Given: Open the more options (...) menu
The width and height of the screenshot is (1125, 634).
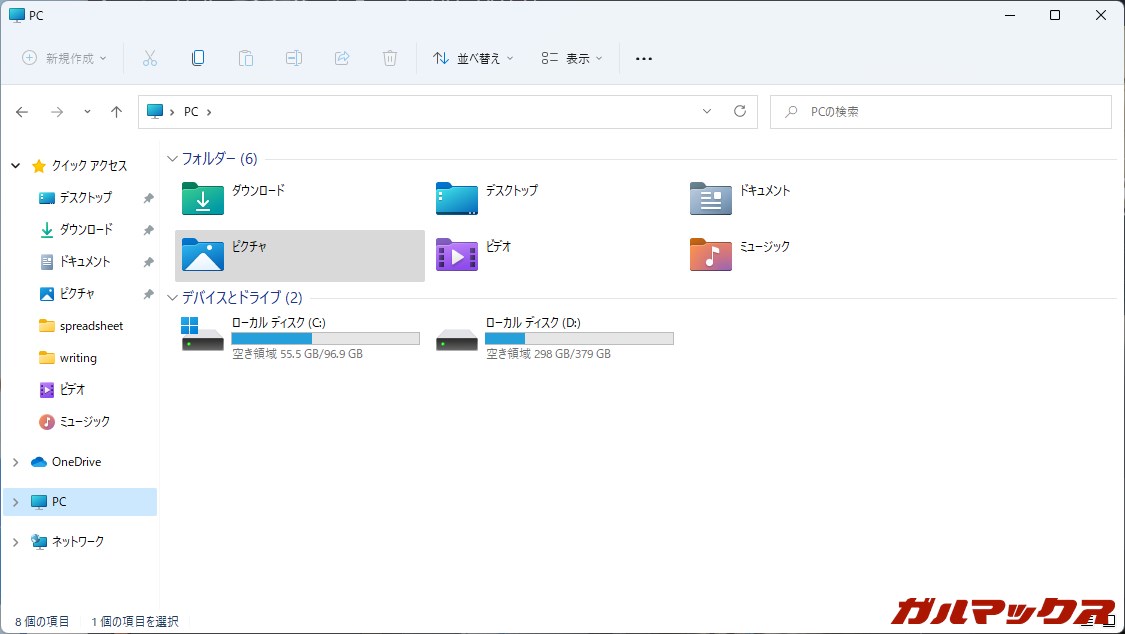Looking at the screenshot, I should pyautogui.click(x=643, y=58).
